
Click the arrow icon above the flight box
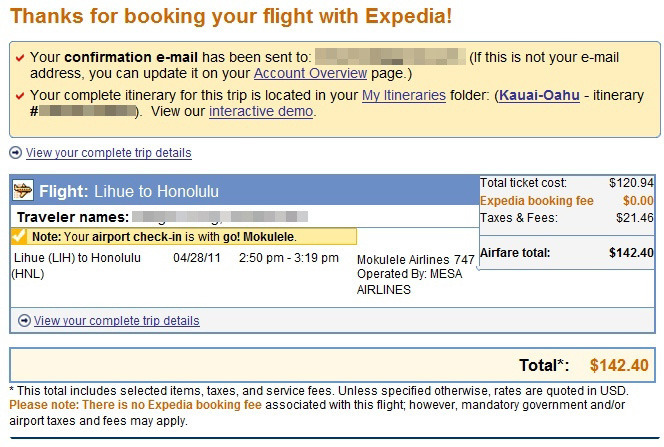16,152
